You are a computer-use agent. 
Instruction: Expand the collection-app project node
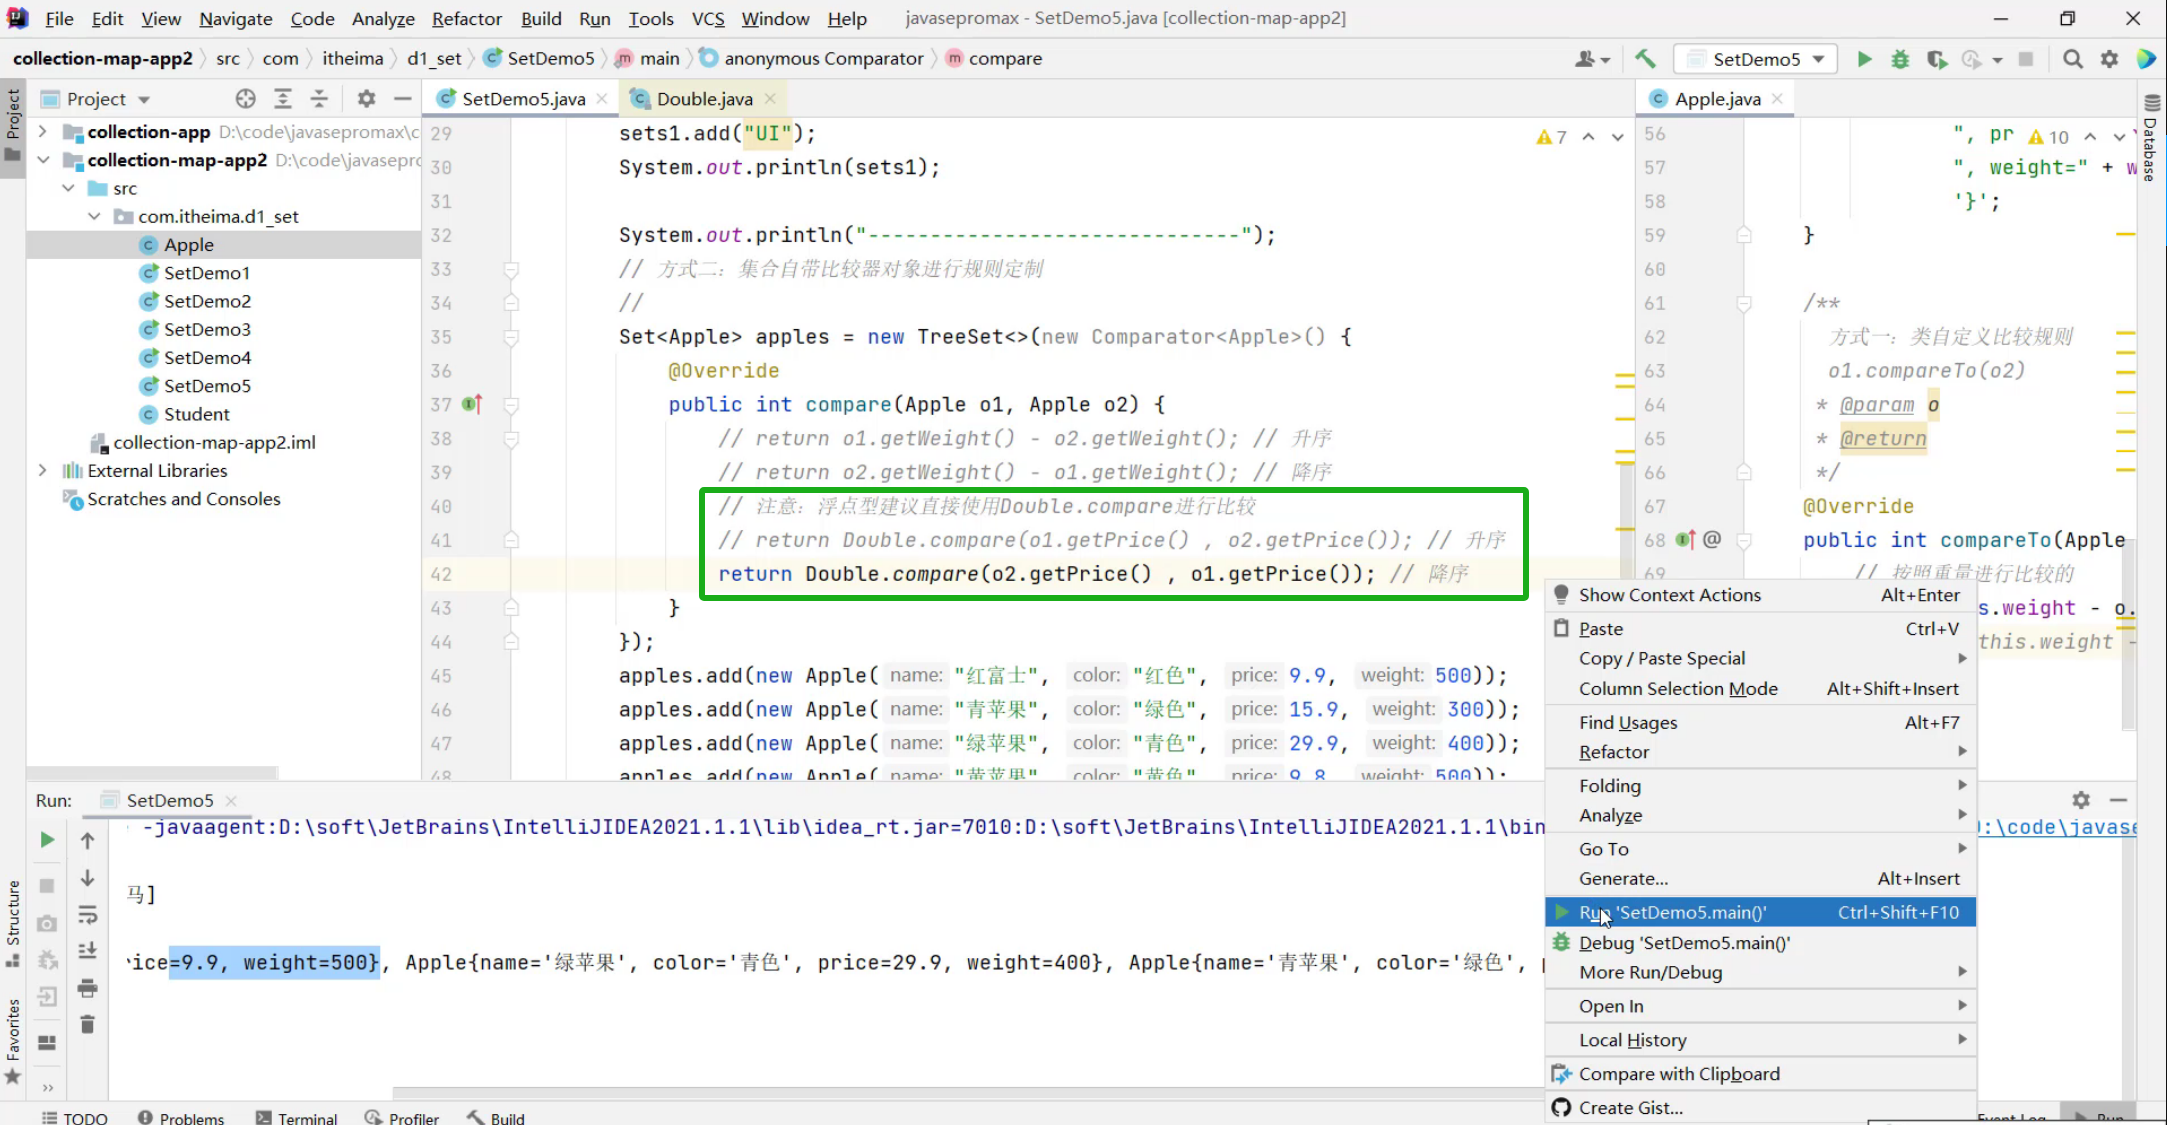click(42, 132)
